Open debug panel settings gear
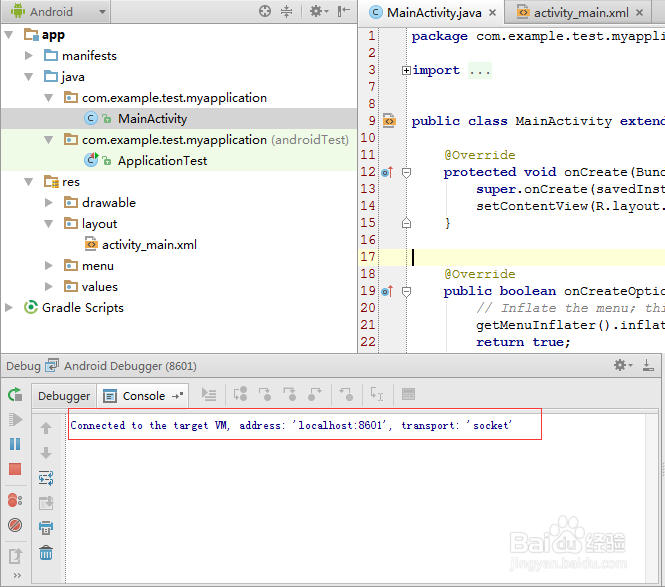 (x=623, y=365)
